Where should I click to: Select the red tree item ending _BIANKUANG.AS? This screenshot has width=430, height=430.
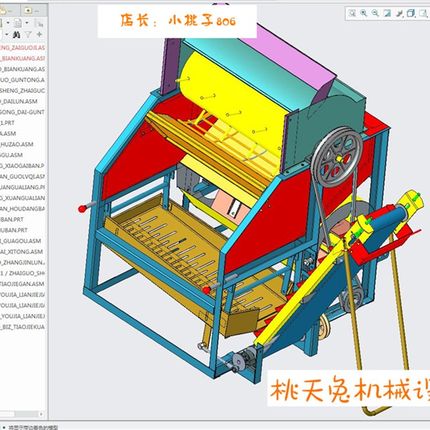(22, 59)
